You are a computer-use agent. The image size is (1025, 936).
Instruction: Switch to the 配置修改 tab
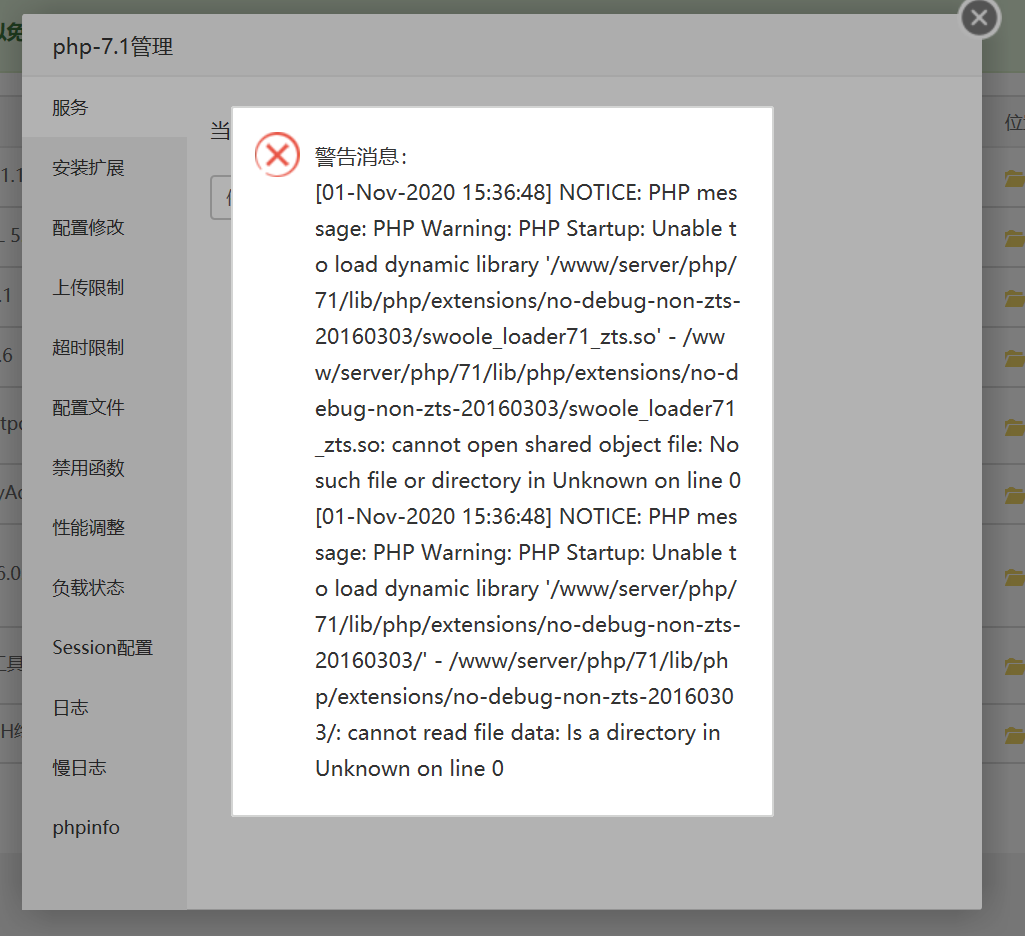(x=105, y=227)
